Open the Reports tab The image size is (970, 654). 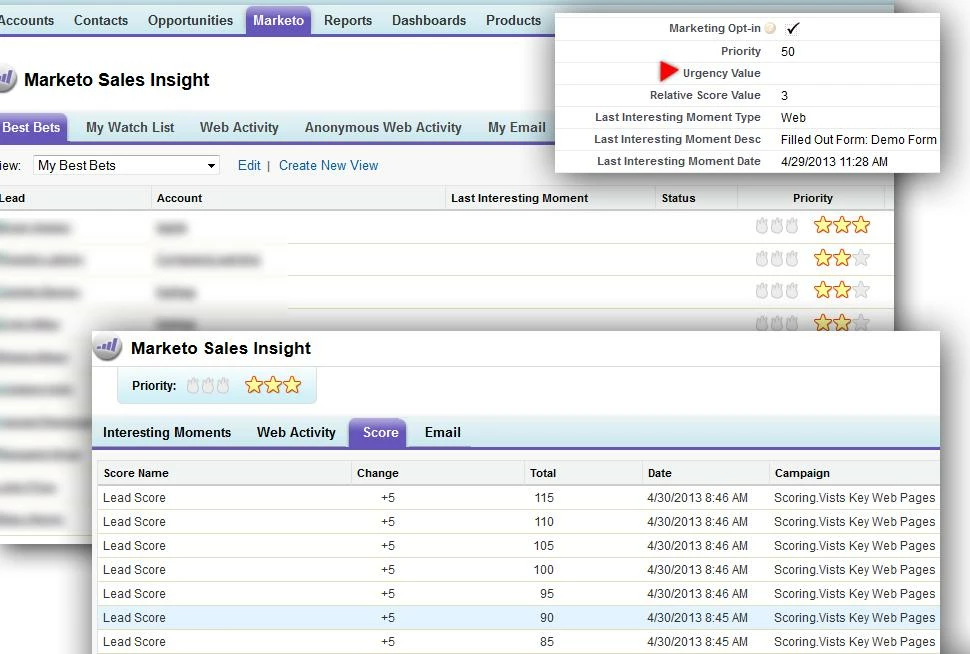click(x=348, y=20)
